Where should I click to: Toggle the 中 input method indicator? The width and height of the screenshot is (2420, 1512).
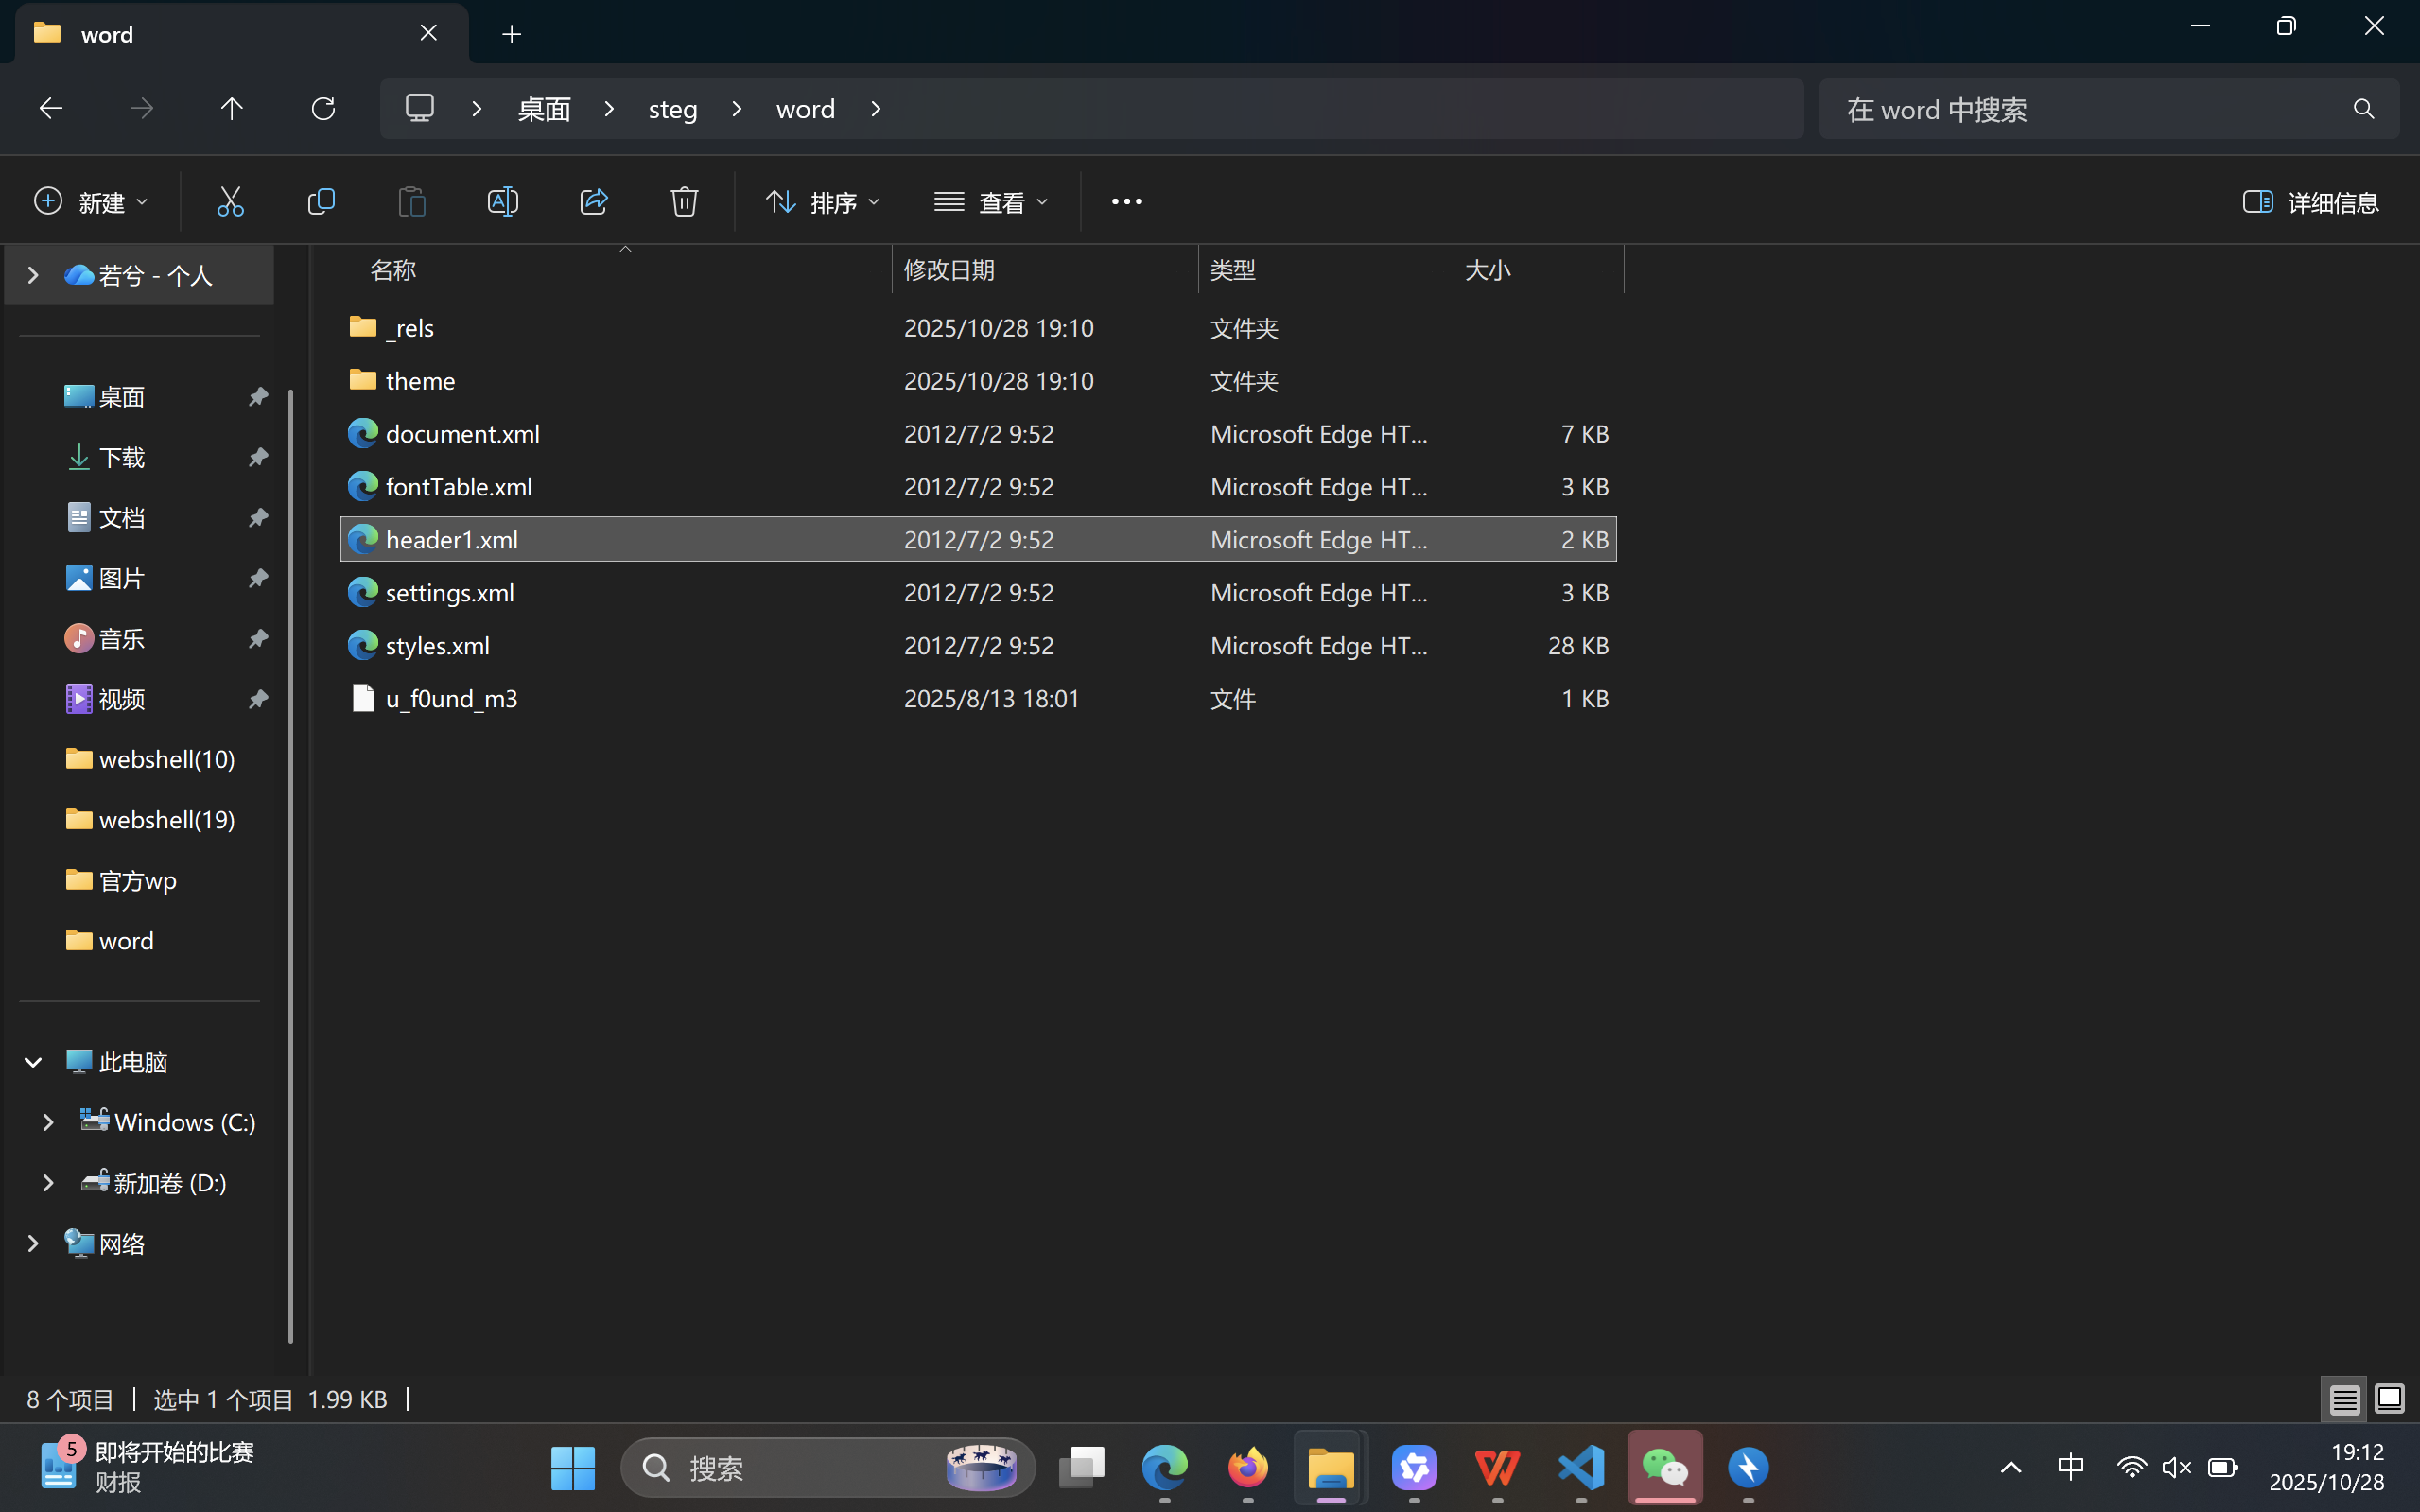[2071, 1467]
